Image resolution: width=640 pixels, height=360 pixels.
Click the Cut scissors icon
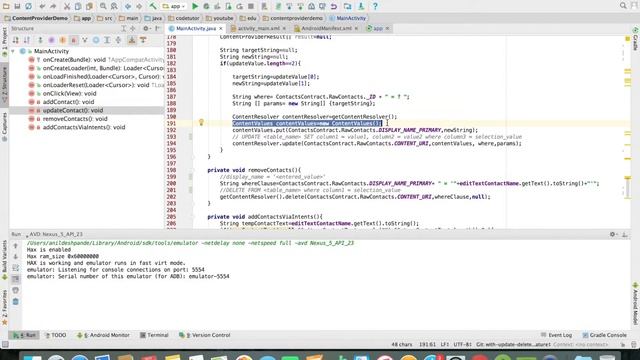[x=67, y=6]
